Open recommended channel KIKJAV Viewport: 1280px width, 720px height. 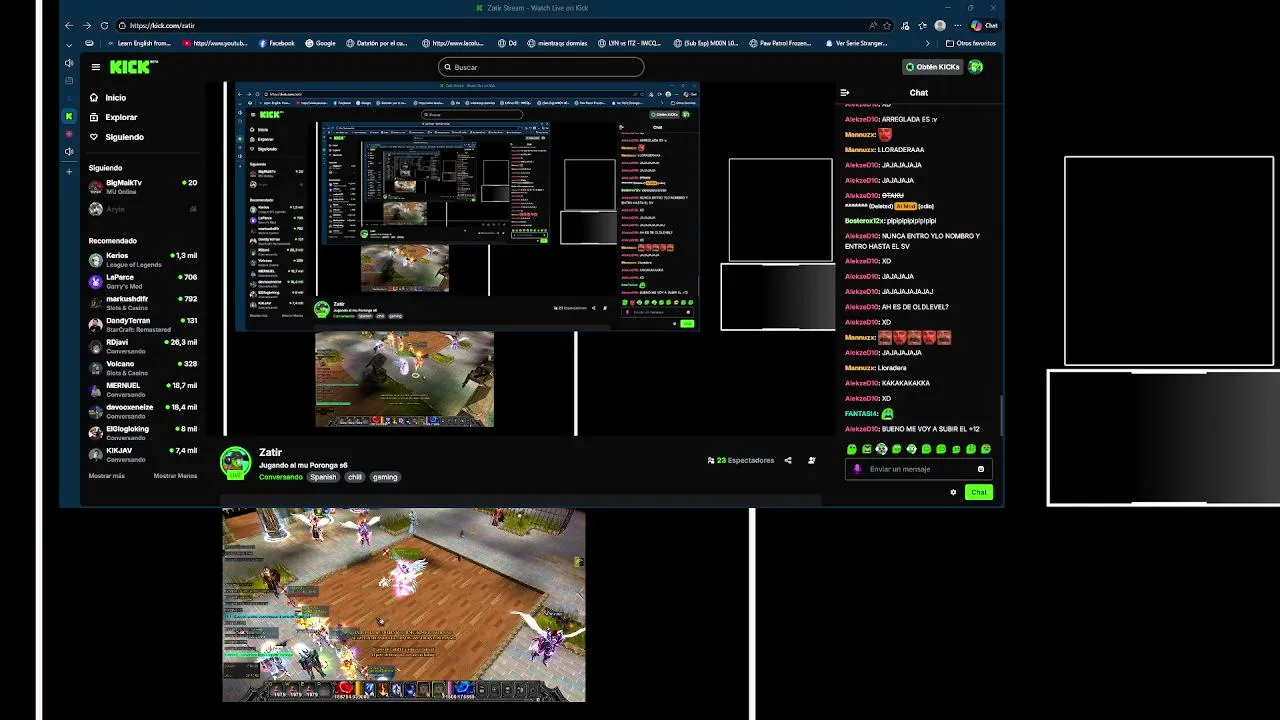142,454
